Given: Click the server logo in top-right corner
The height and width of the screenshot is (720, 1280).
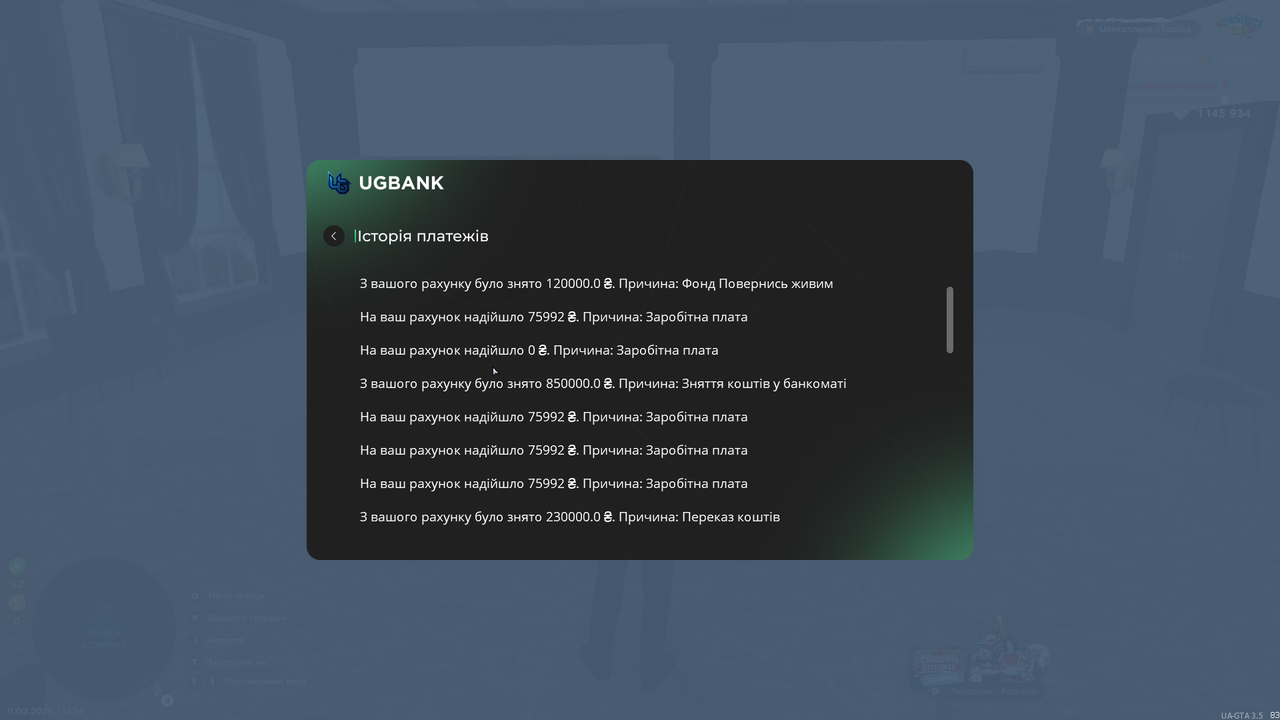Looking at the screenshot, I should 1241,26.
